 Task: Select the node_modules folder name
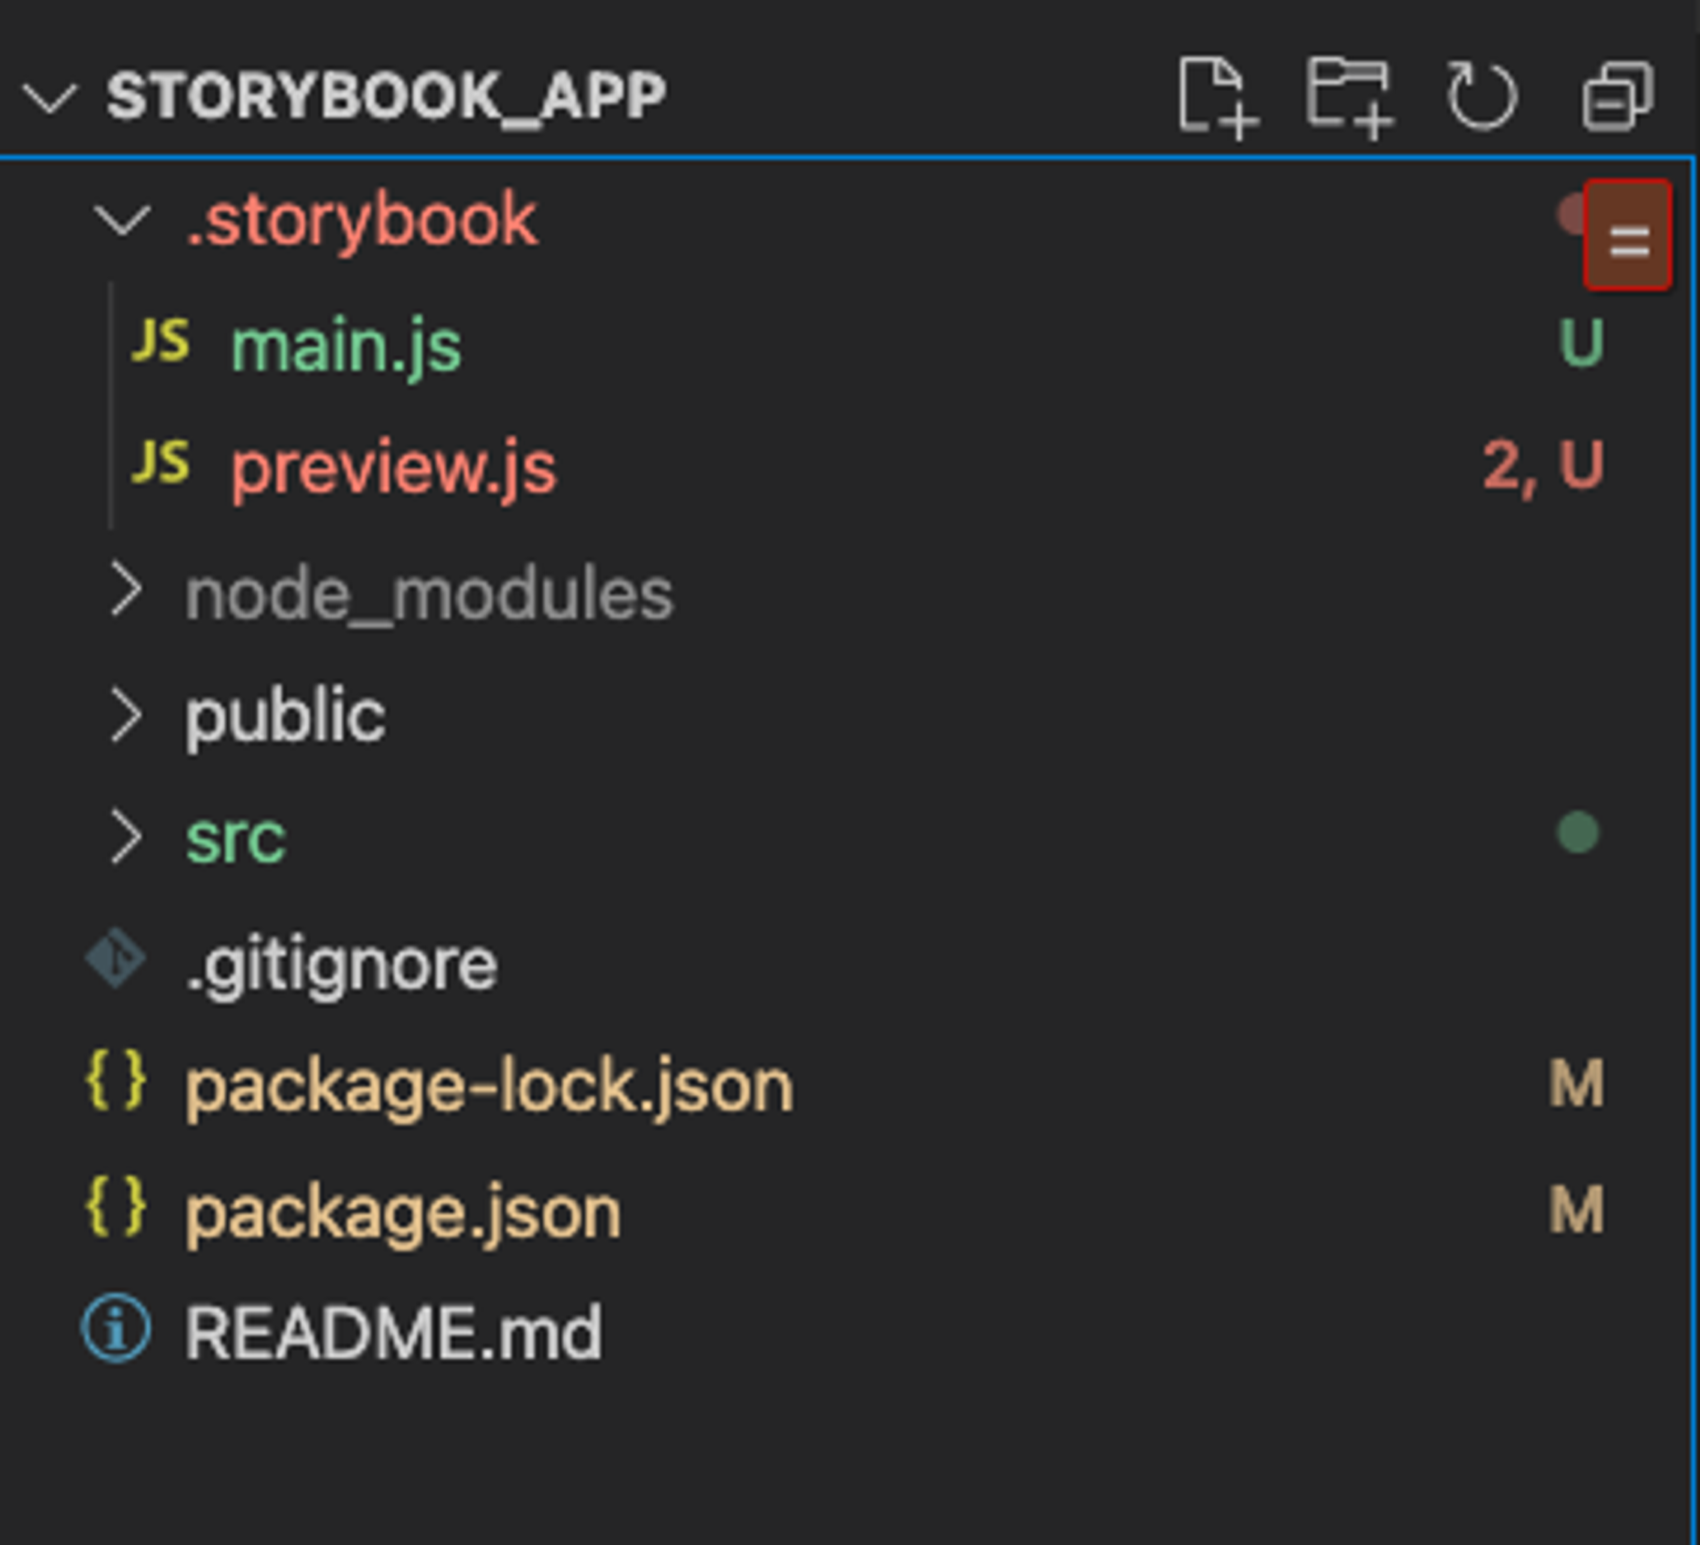coord(429,594)
